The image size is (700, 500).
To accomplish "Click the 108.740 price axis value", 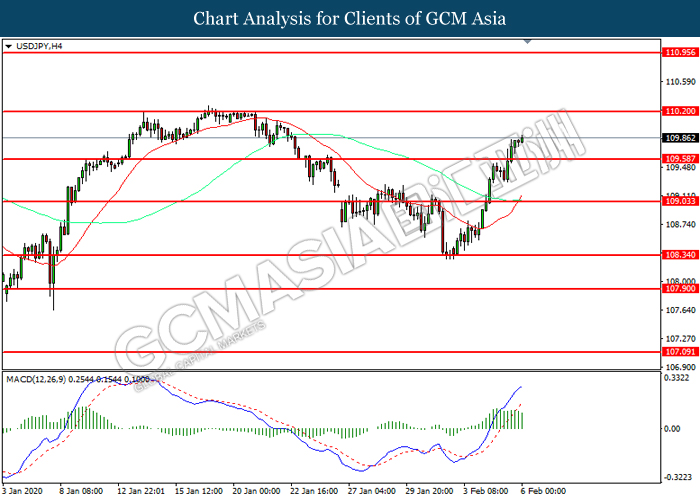I will [x=680, y=225].
